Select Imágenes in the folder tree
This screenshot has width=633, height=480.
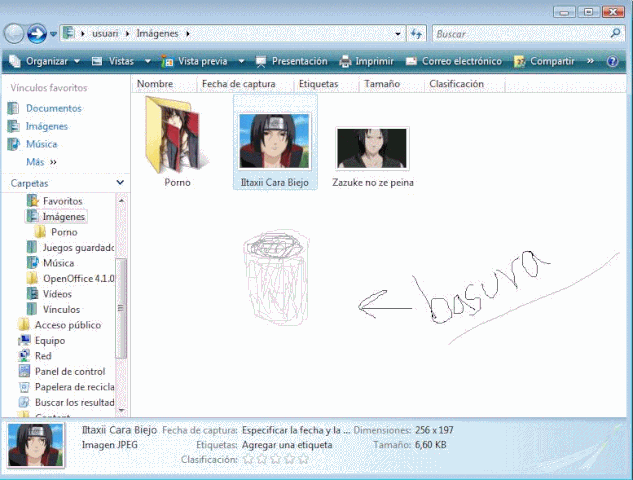(56, 216)
